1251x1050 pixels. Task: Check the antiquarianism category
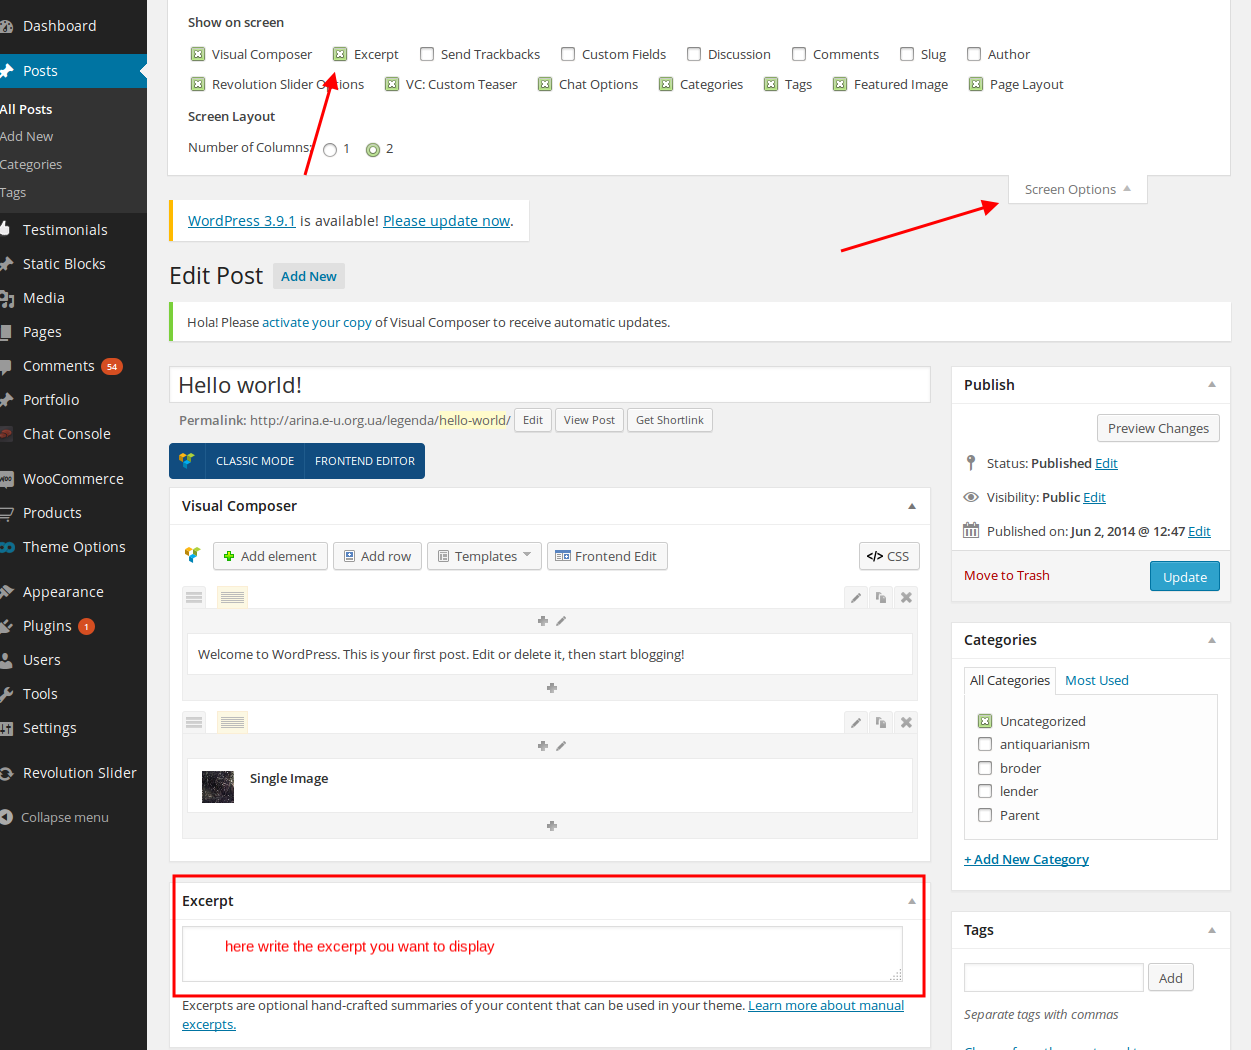(x=985, y=744)
